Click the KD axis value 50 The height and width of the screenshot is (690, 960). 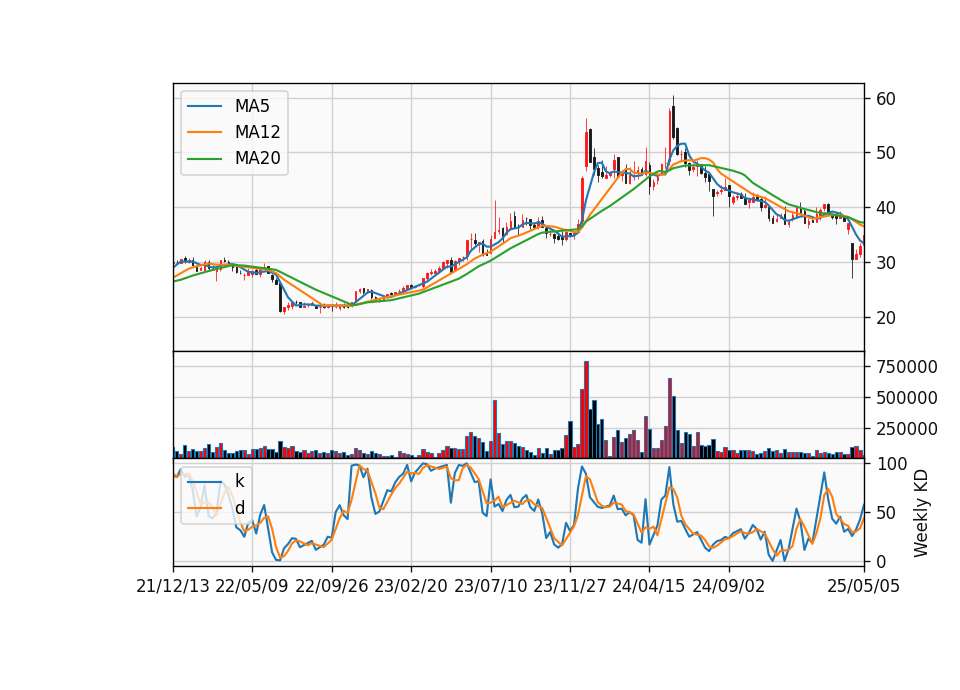pos(886,512)
